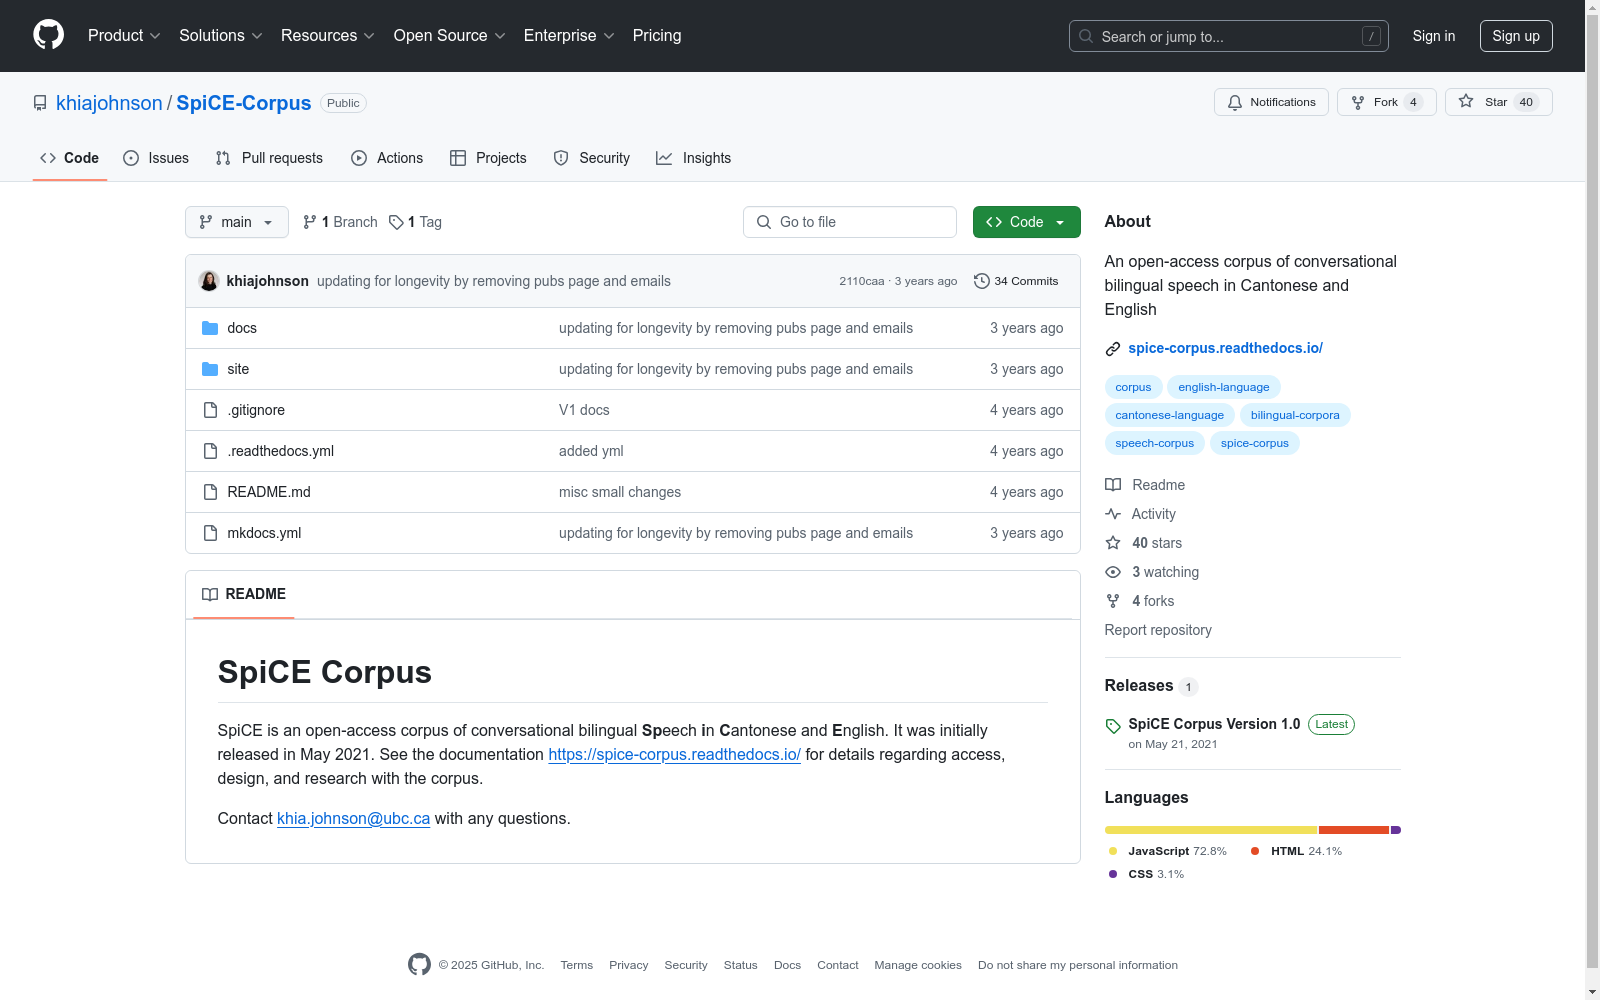Click the site folder icon
Viewport: 1600px width, 1000px height.
[x=210, y=369]
